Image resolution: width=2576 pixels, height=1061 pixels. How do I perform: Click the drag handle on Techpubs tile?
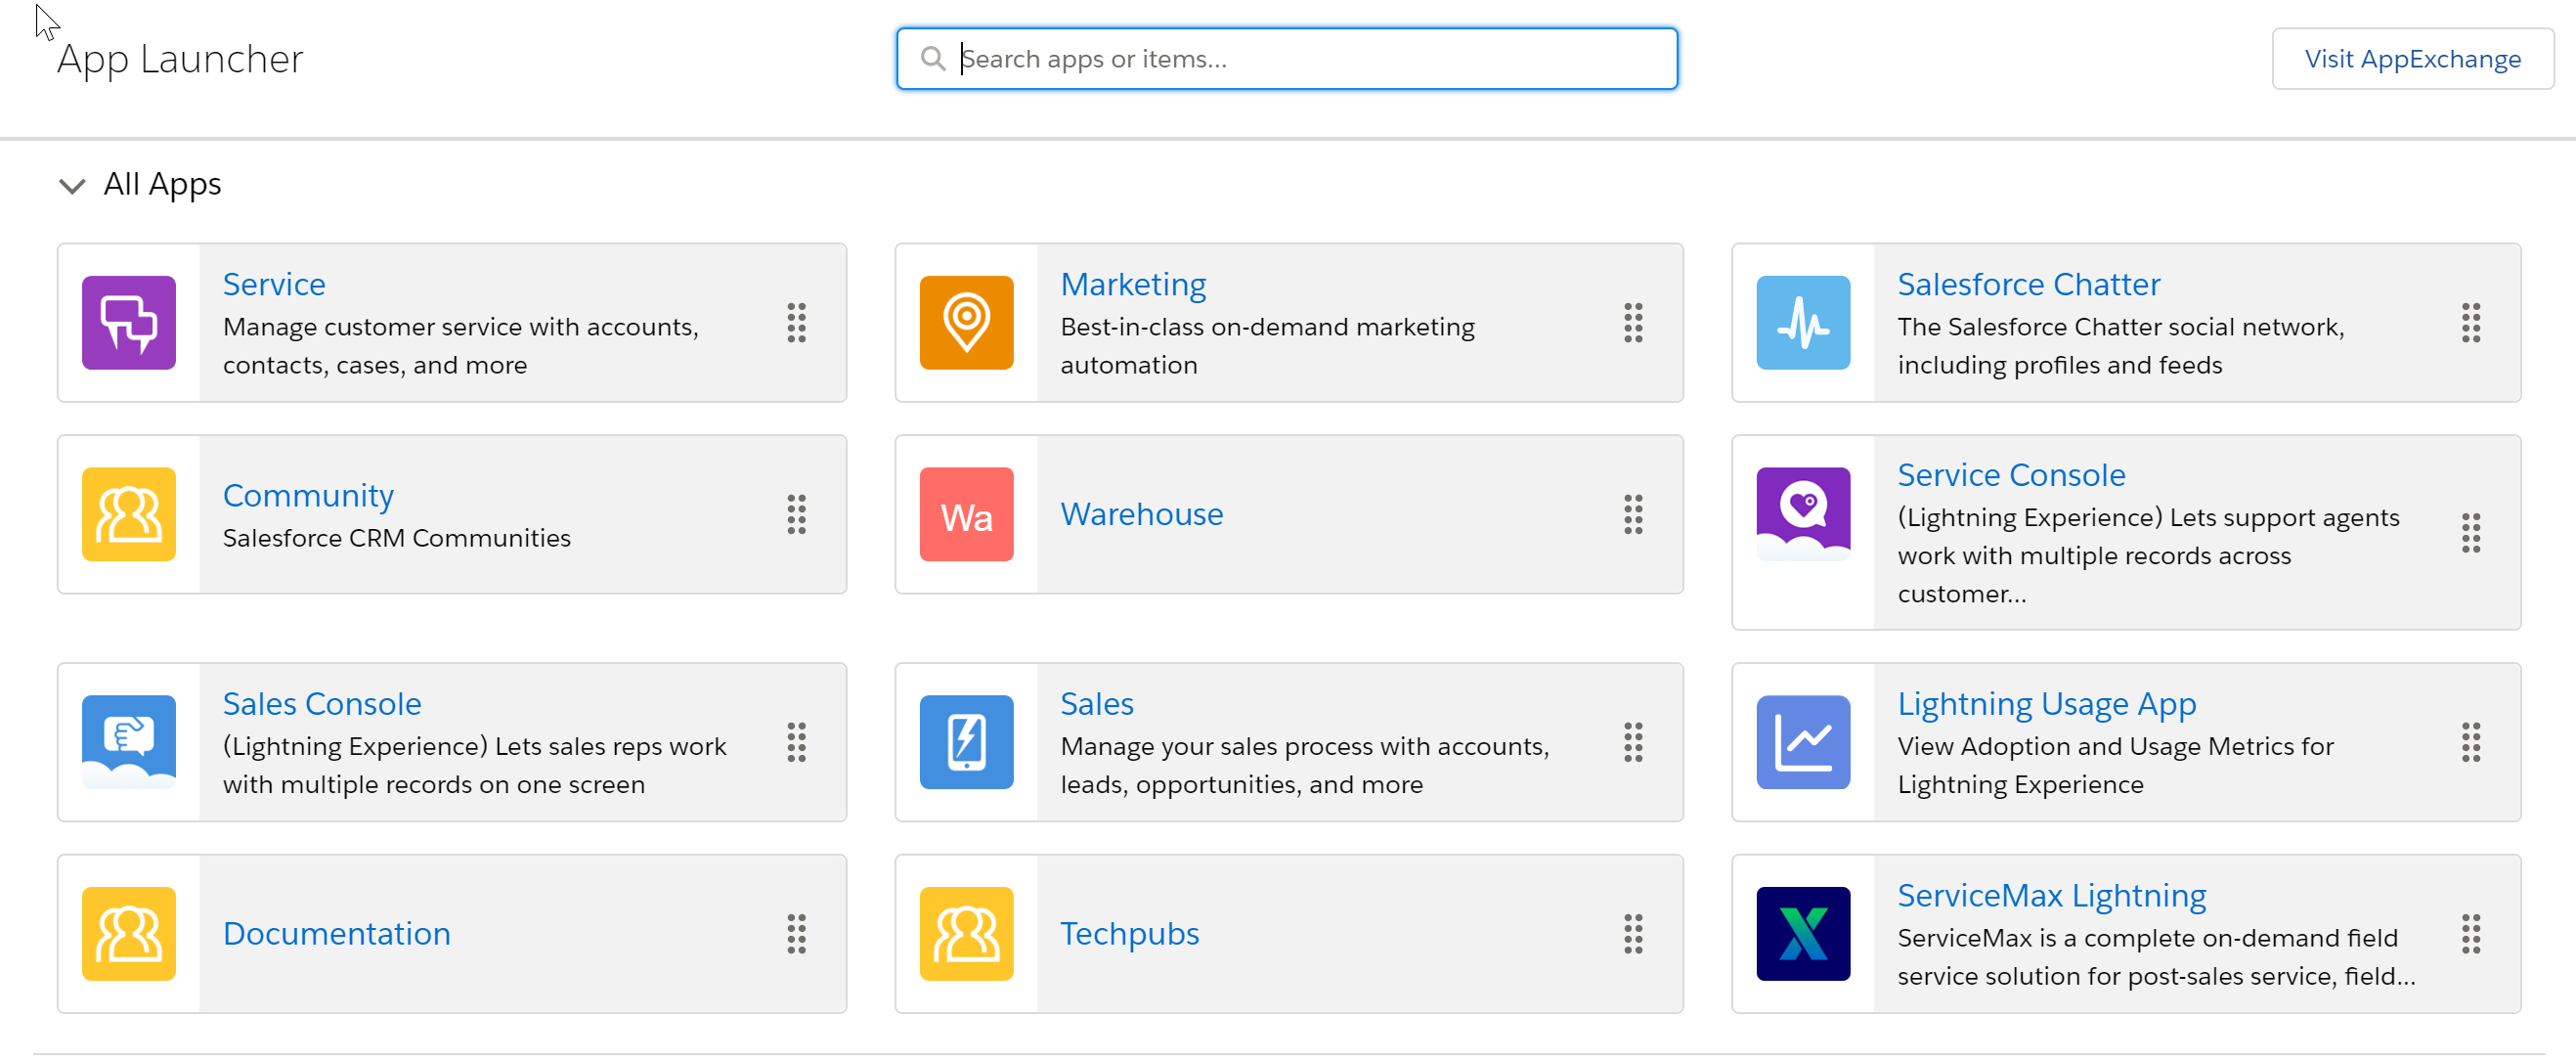point(1633,933)
